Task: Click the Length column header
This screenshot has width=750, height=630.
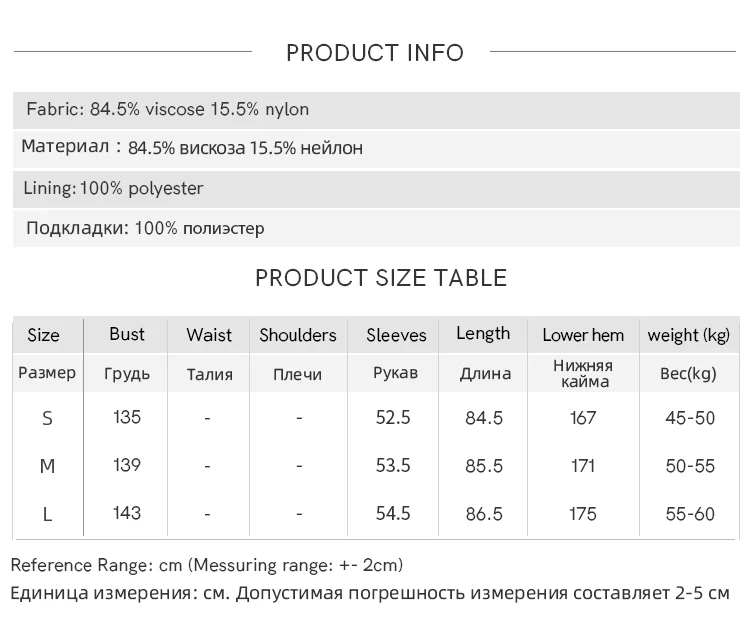Action: [483, 334]
